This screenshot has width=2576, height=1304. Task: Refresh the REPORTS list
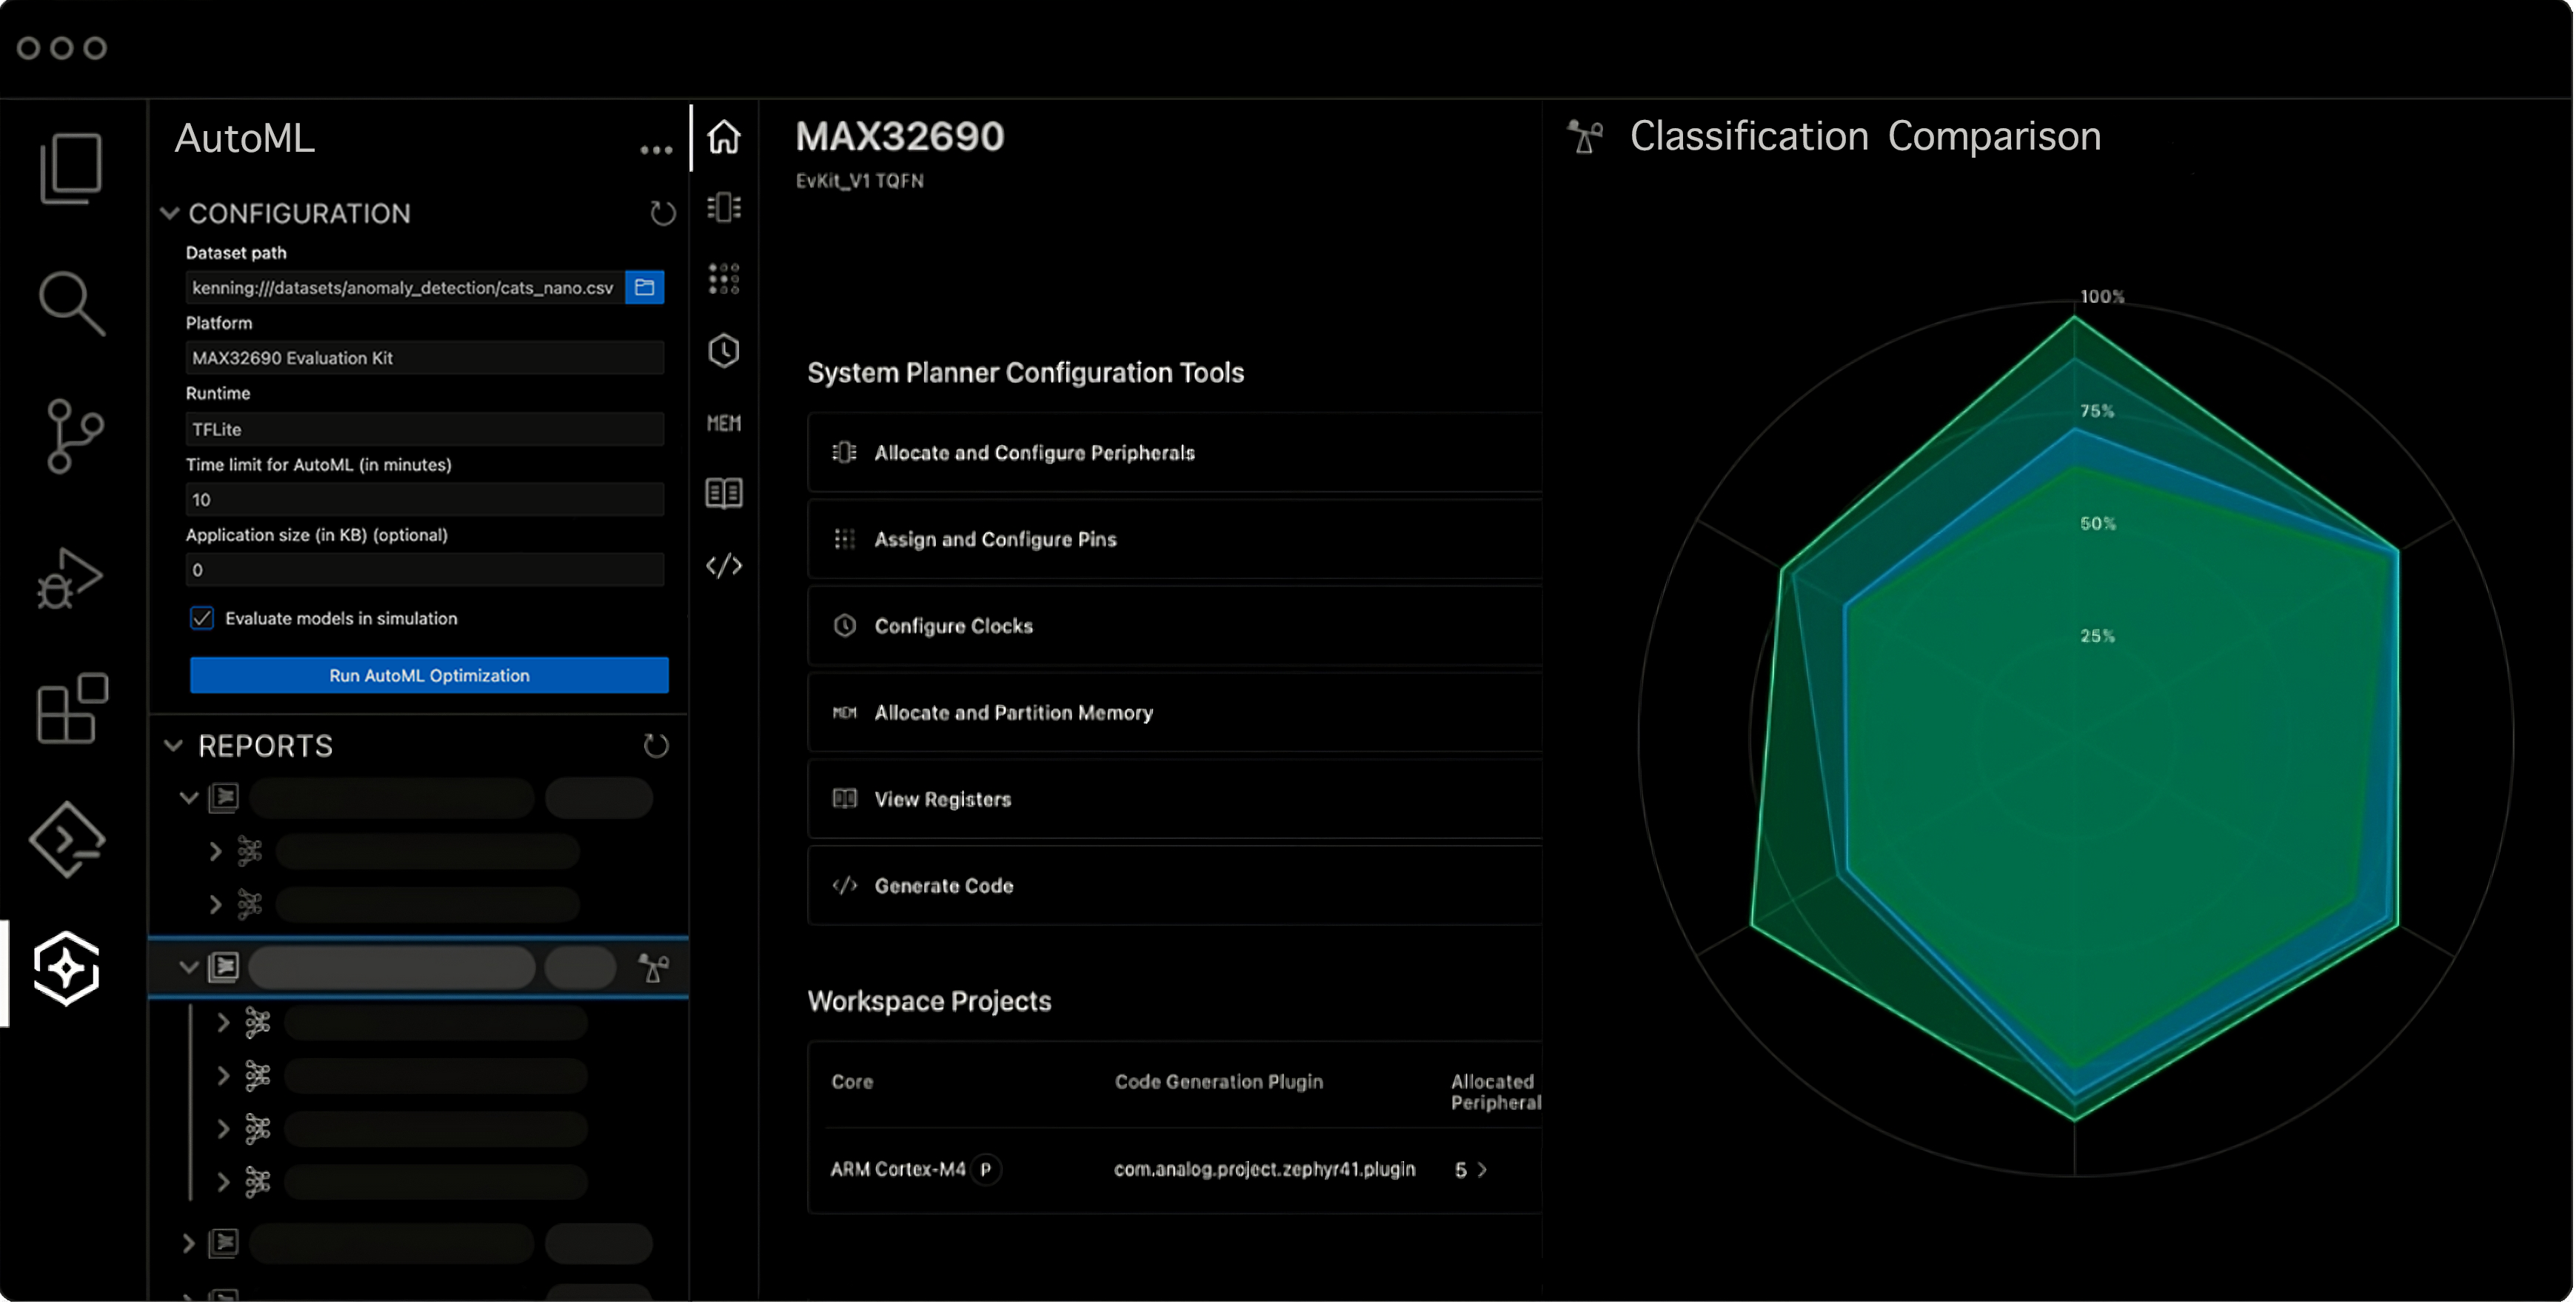tap(656, 746)
